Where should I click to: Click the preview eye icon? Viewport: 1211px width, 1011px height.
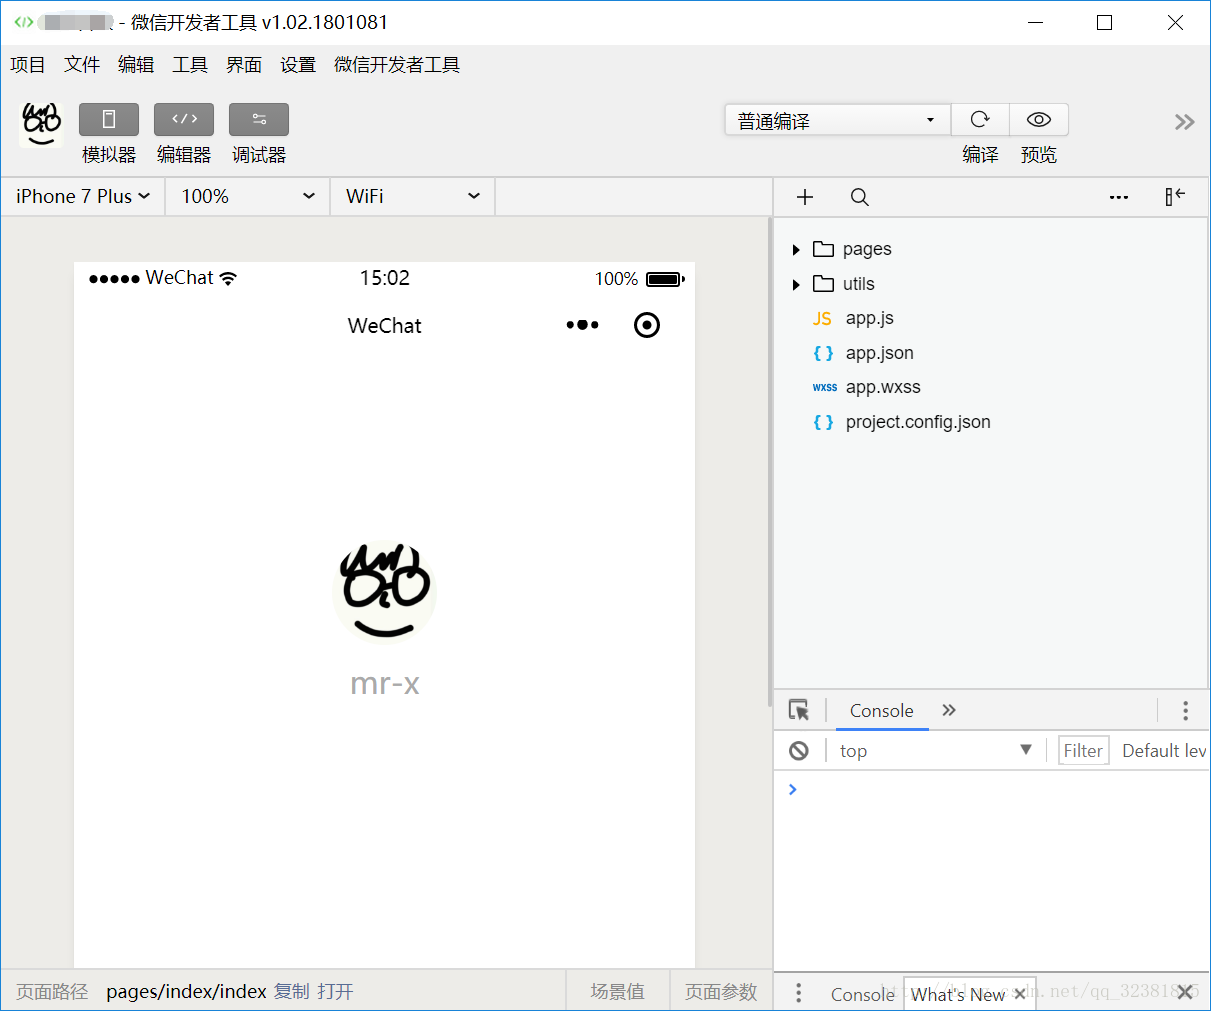click(x=1039, y=120)
